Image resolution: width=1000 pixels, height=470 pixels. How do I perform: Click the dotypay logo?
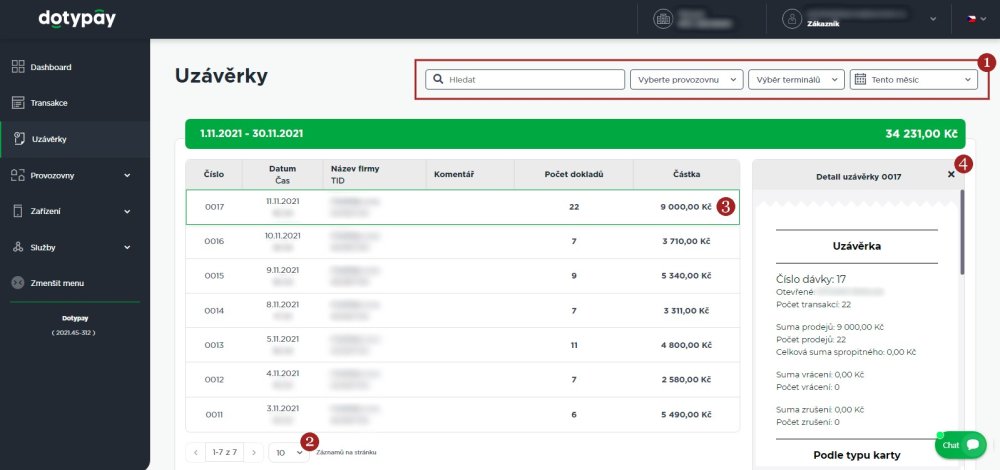77,18
